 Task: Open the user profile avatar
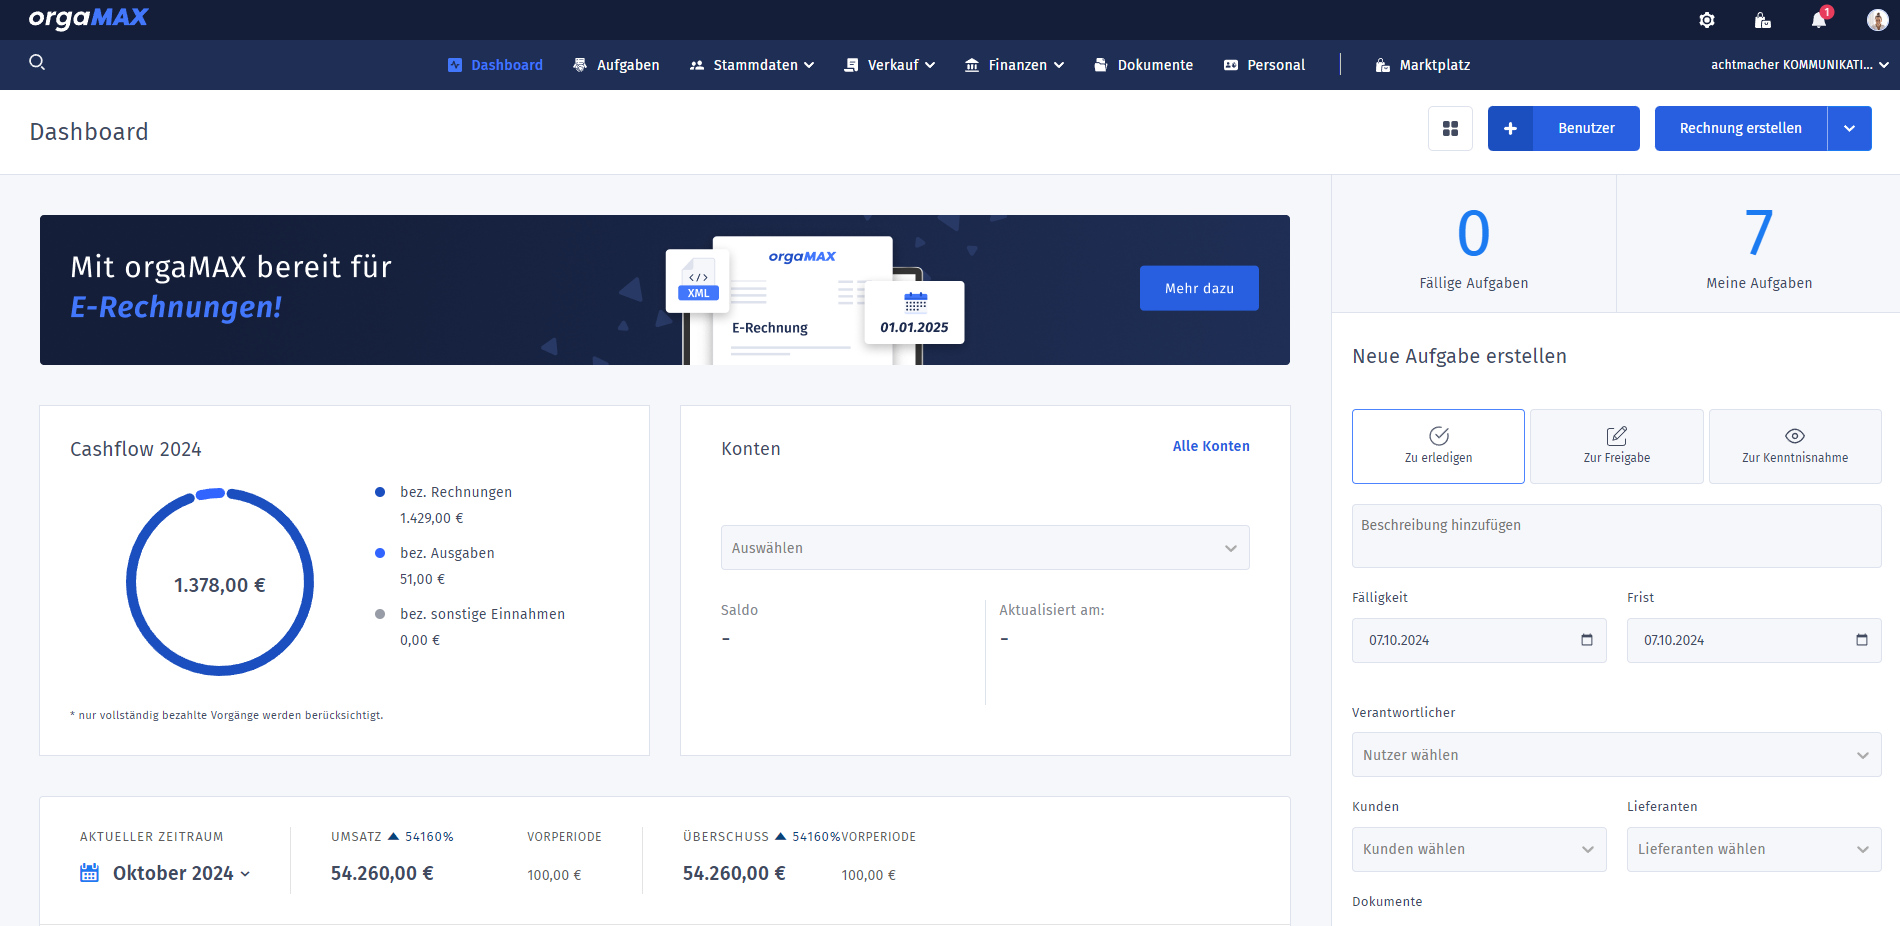coord(1877,20)
